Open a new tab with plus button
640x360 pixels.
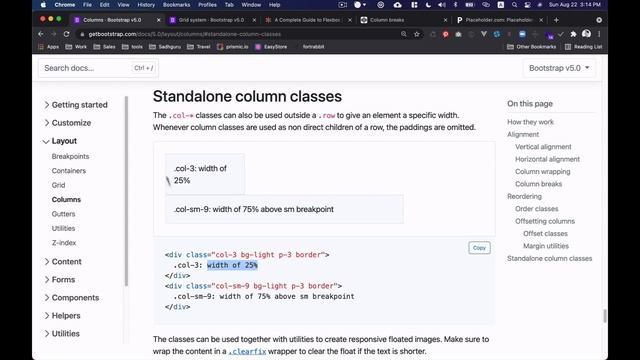coord(556,20)
